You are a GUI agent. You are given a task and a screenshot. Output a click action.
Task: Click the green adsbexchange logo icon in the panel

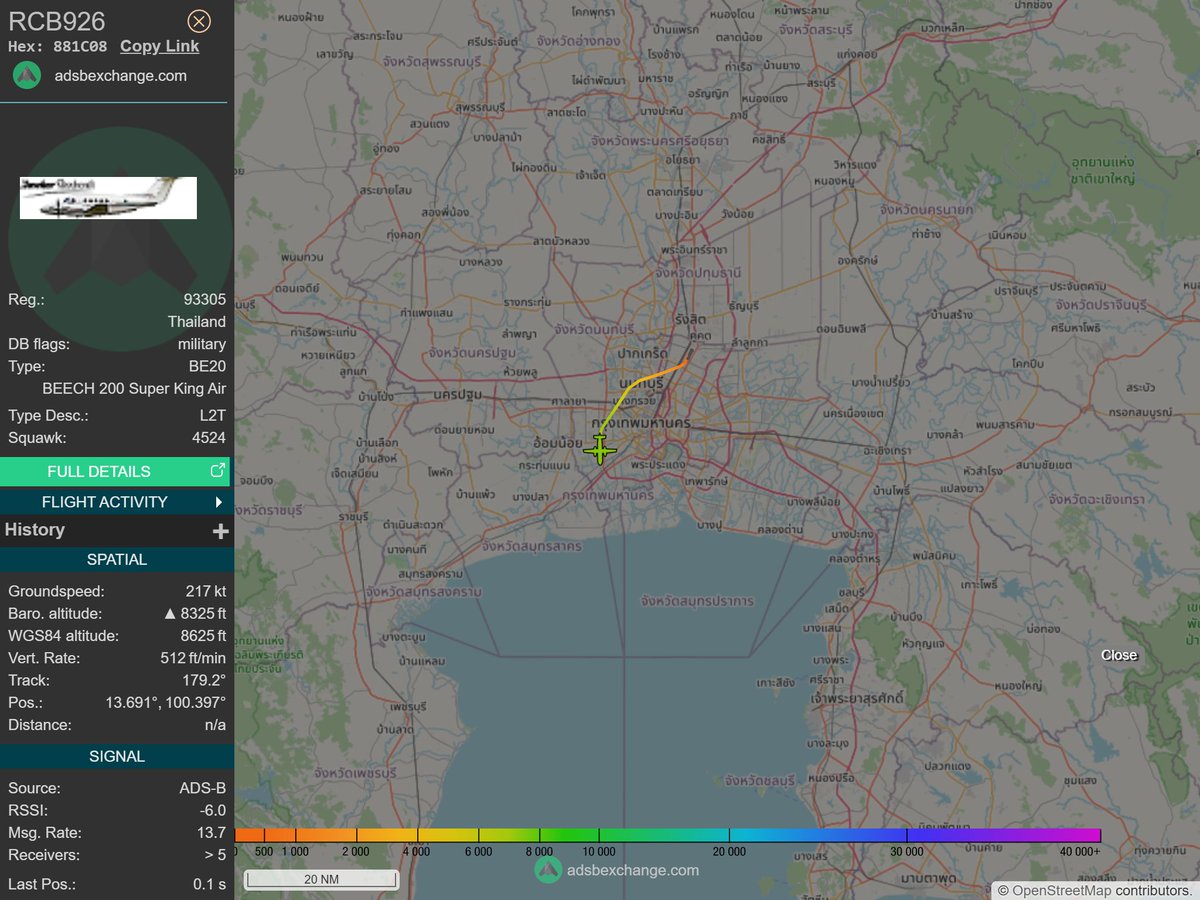(x=26, y=75)
